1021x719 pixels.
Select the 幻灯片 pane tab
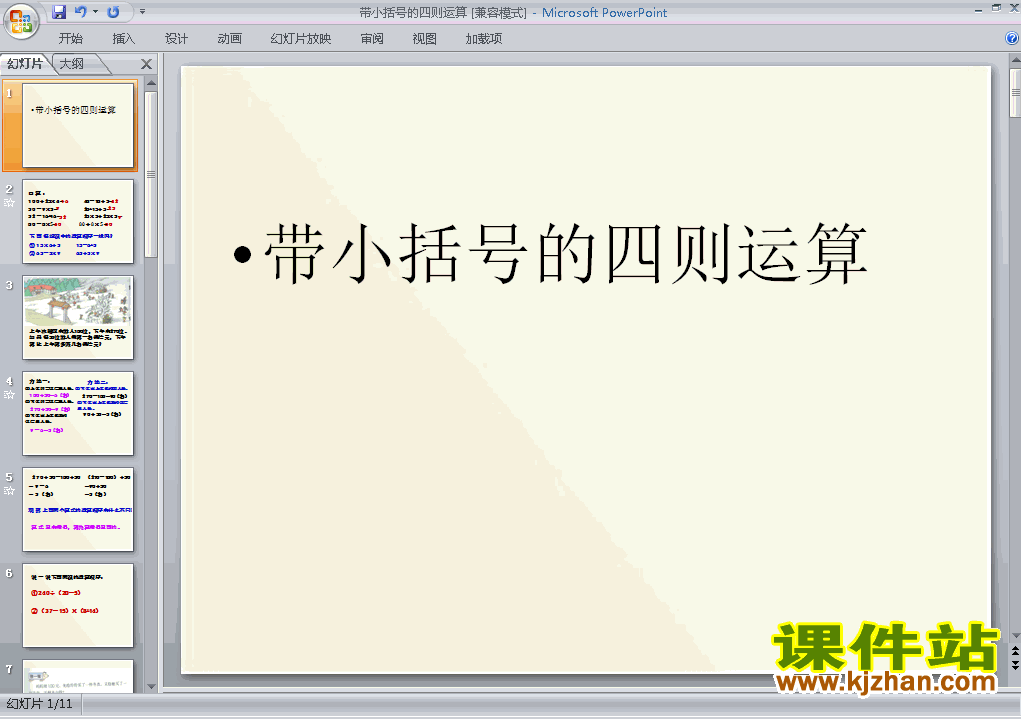click(x=25, y=64)
